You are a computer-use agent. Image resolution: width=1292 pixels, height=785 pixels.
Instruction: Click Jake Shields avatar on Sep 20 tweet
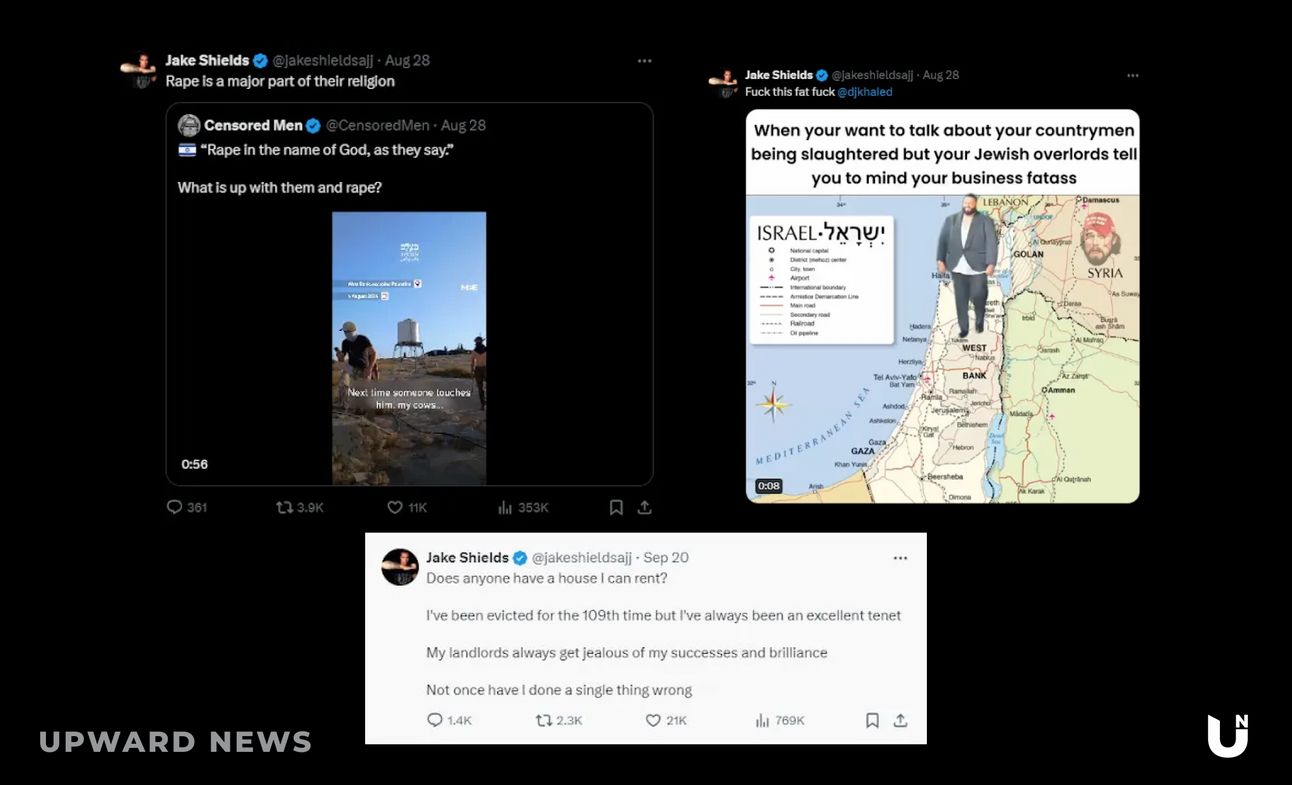click(x=400, y=567)
